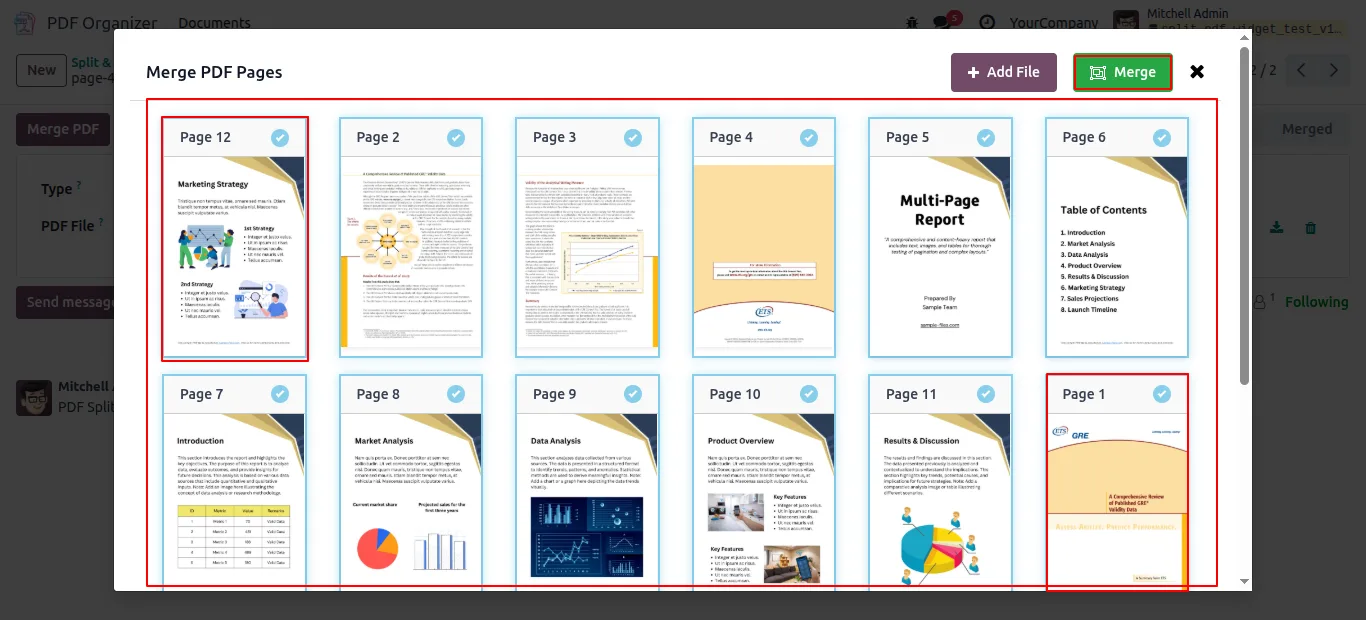Select the Results & Discussion page thumbnail
1366x620 pixels.
pos(940,500)
